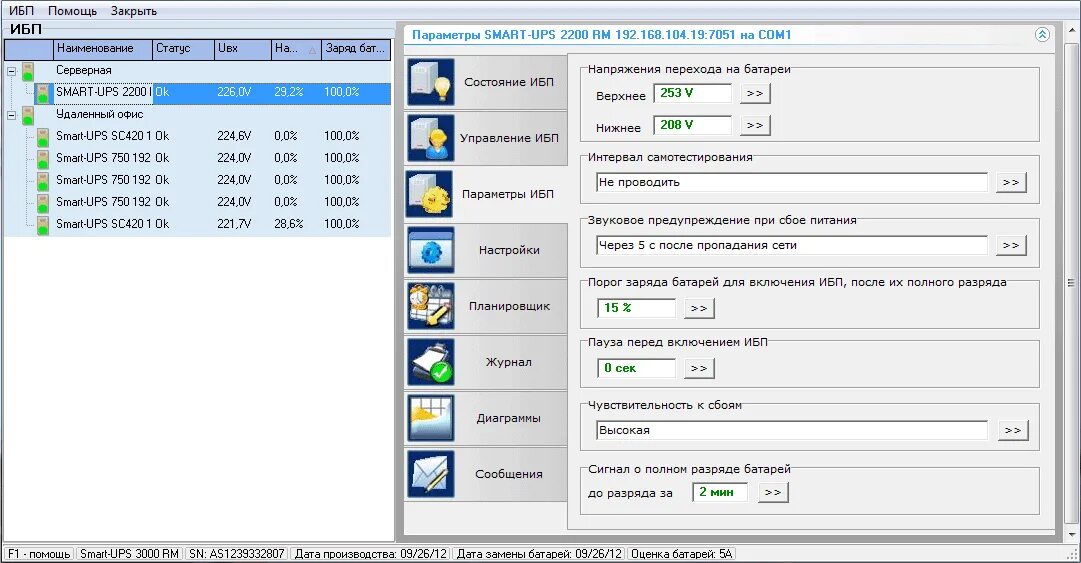Switch to Диаграммы tab
This screenshot has height=563, width=1081.
[486, 418]
